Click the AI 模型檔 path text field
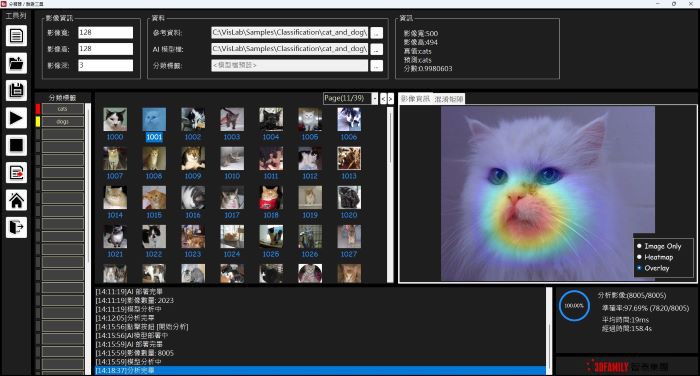700x376 pixels. click(290, 49)
